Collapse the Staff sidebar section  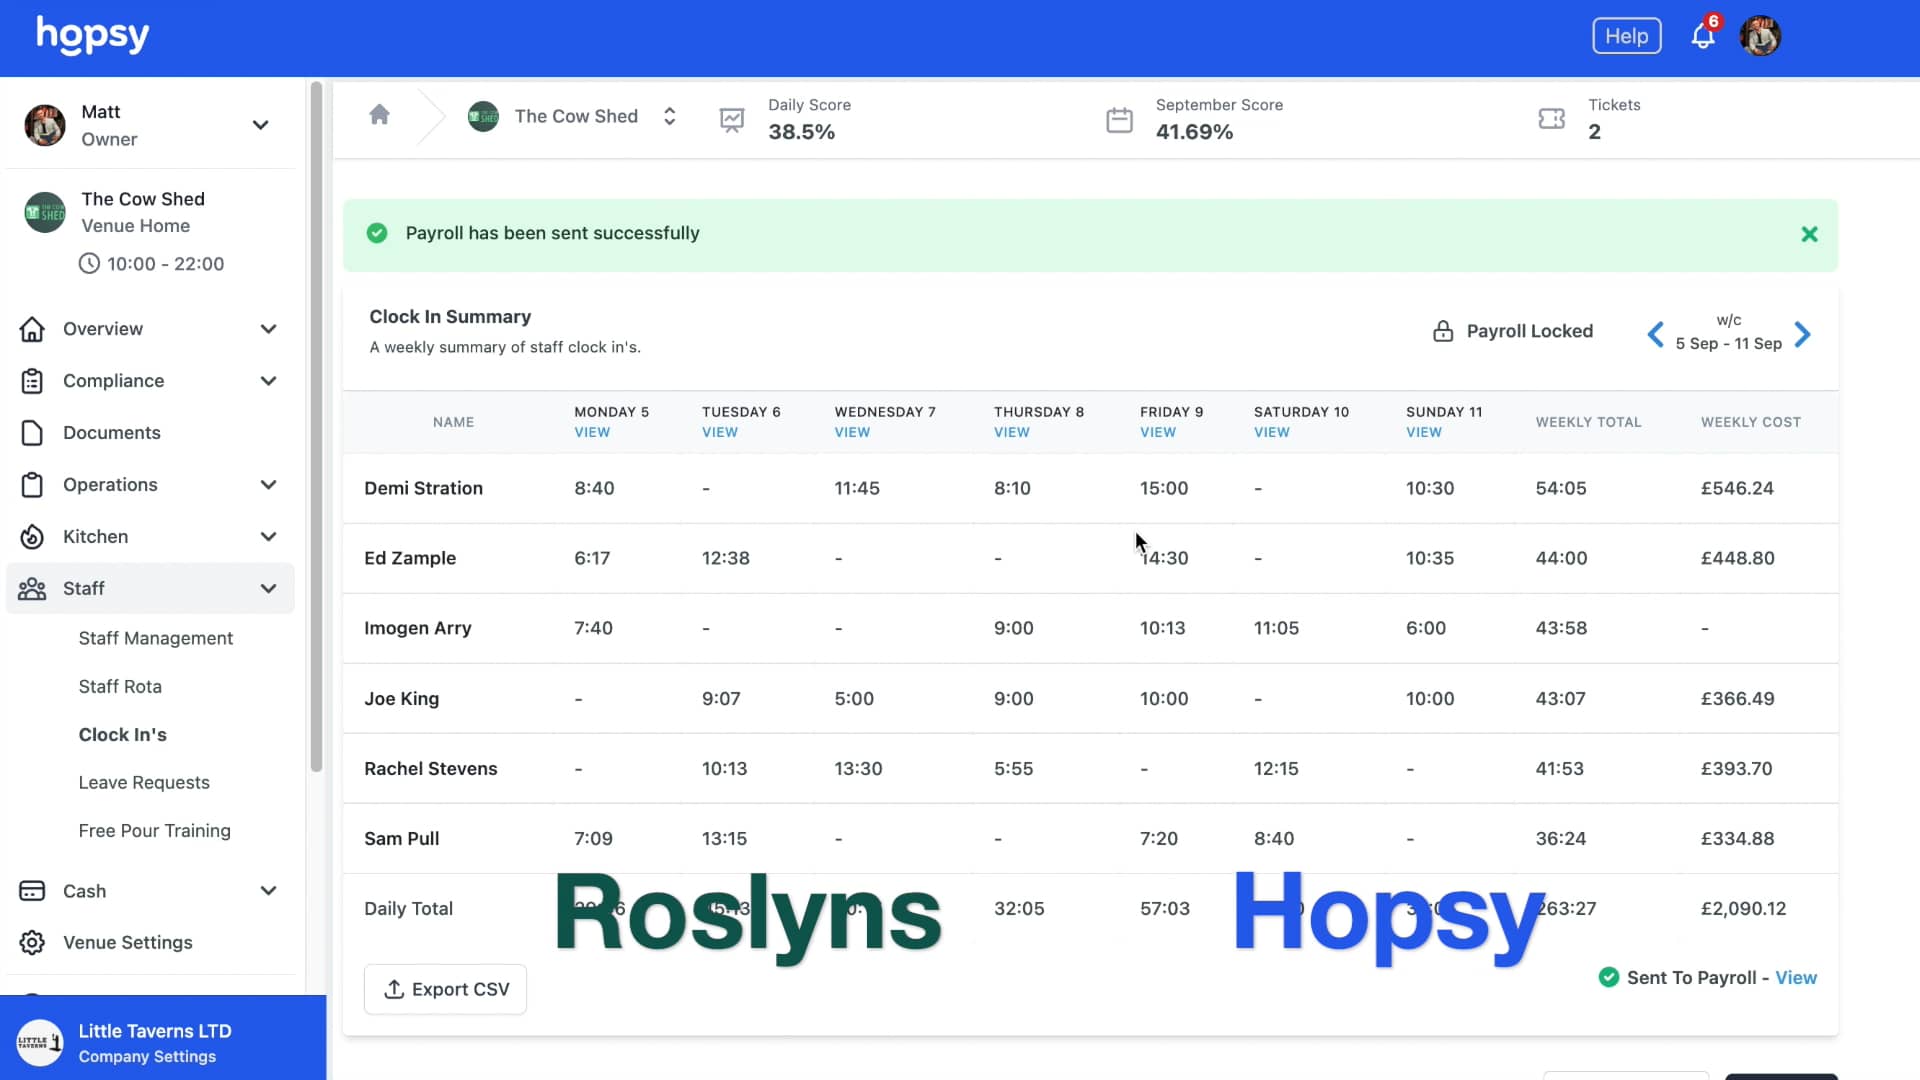click(269, 588)
